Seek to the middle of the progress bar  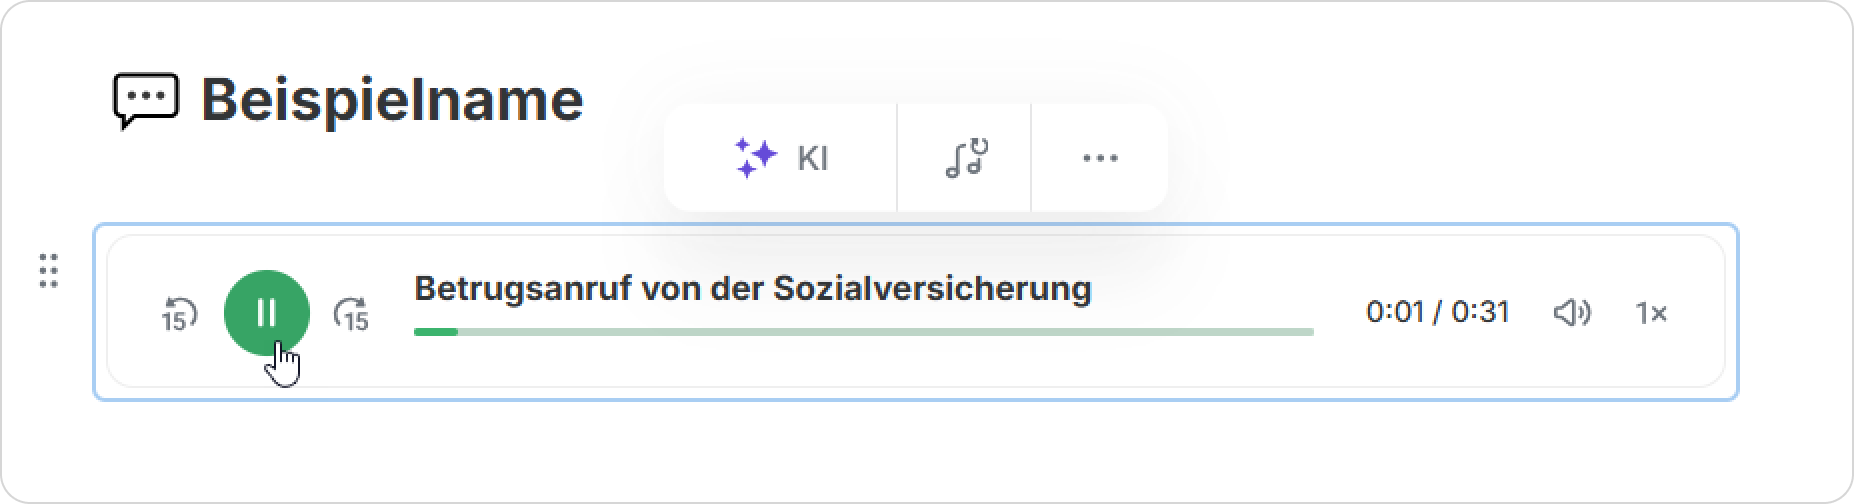[x=864, y=331]
